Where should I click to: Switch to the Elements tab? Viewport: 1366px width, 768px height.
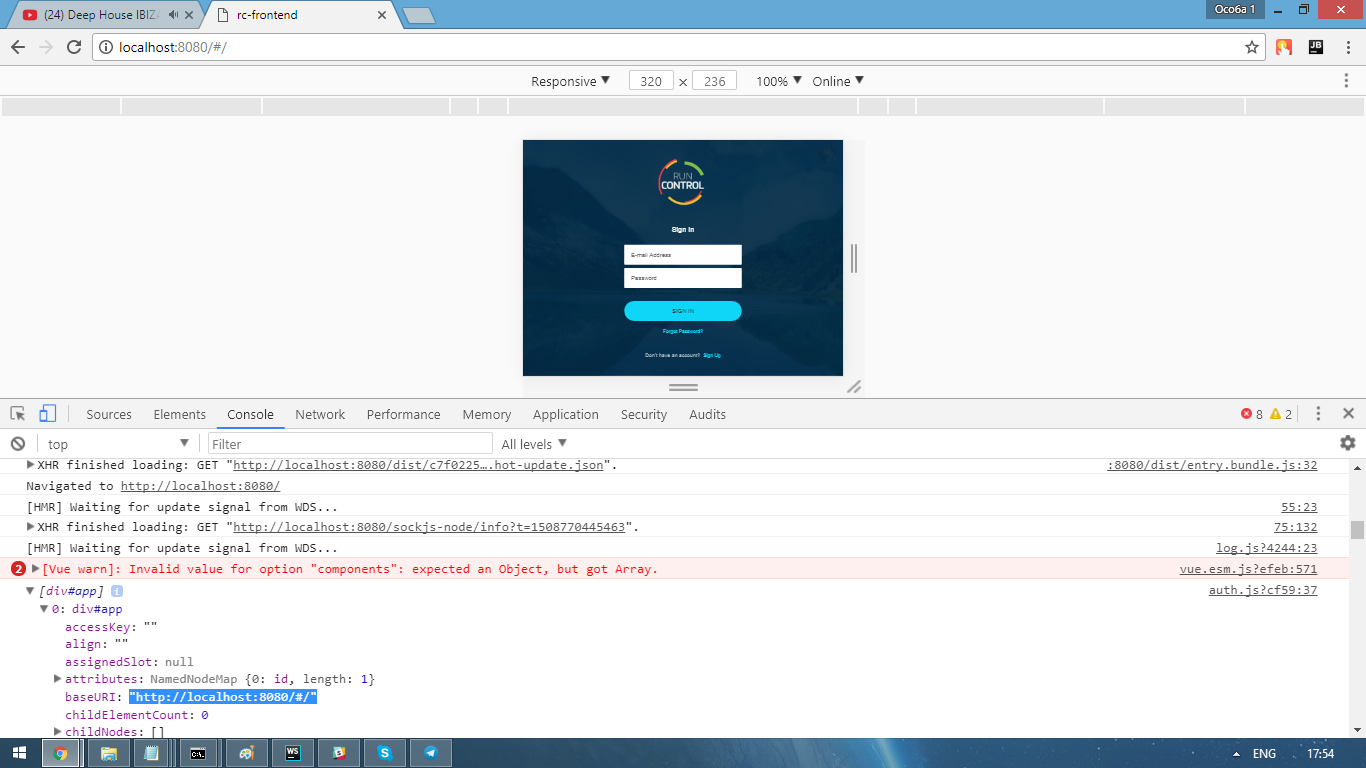click(x=180, y=414)
